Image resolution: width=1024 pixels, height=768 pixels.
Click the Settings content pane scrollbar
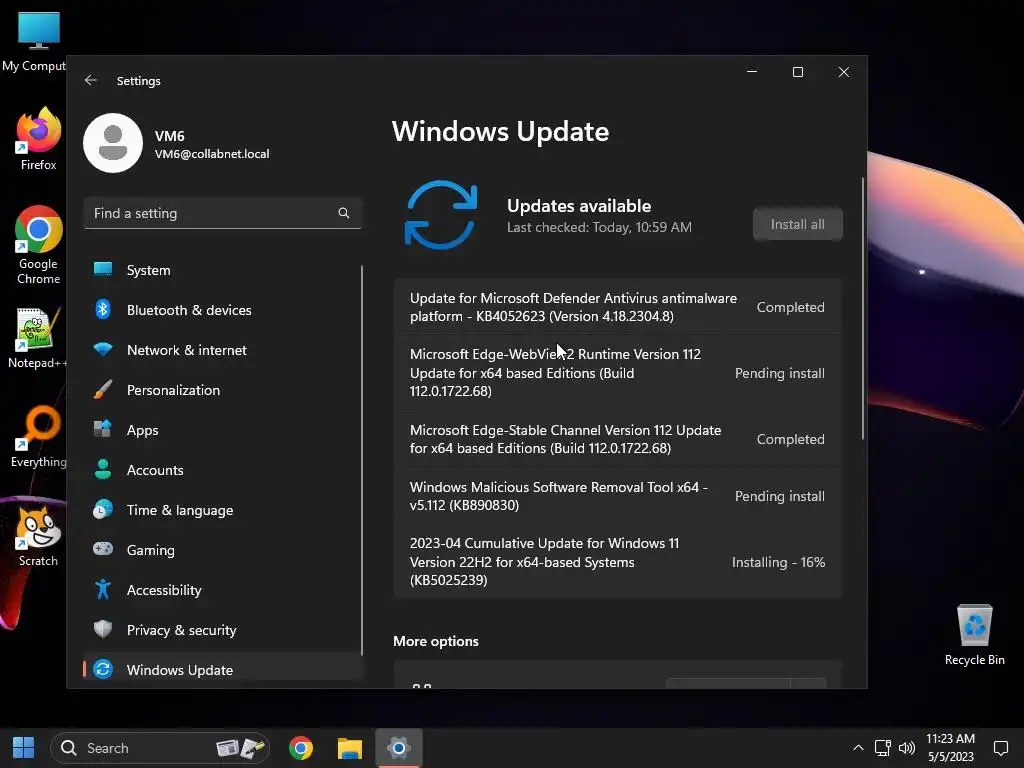863,308
